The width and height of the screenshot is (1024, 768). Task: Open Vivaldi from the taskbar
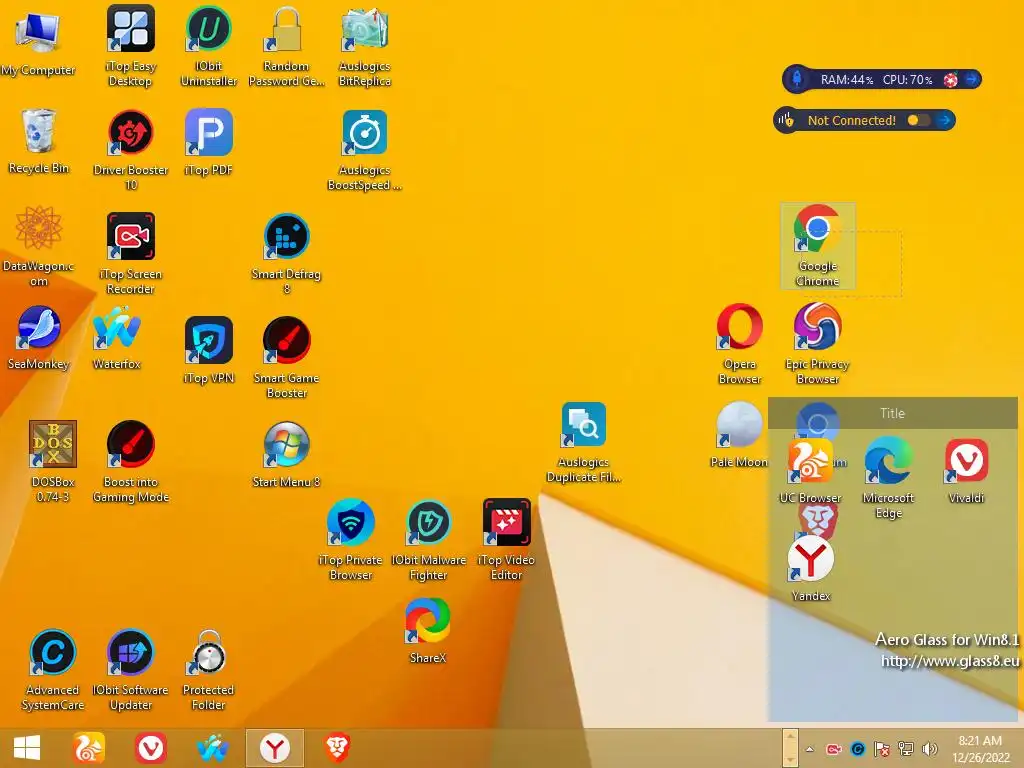tap(151, 748)
